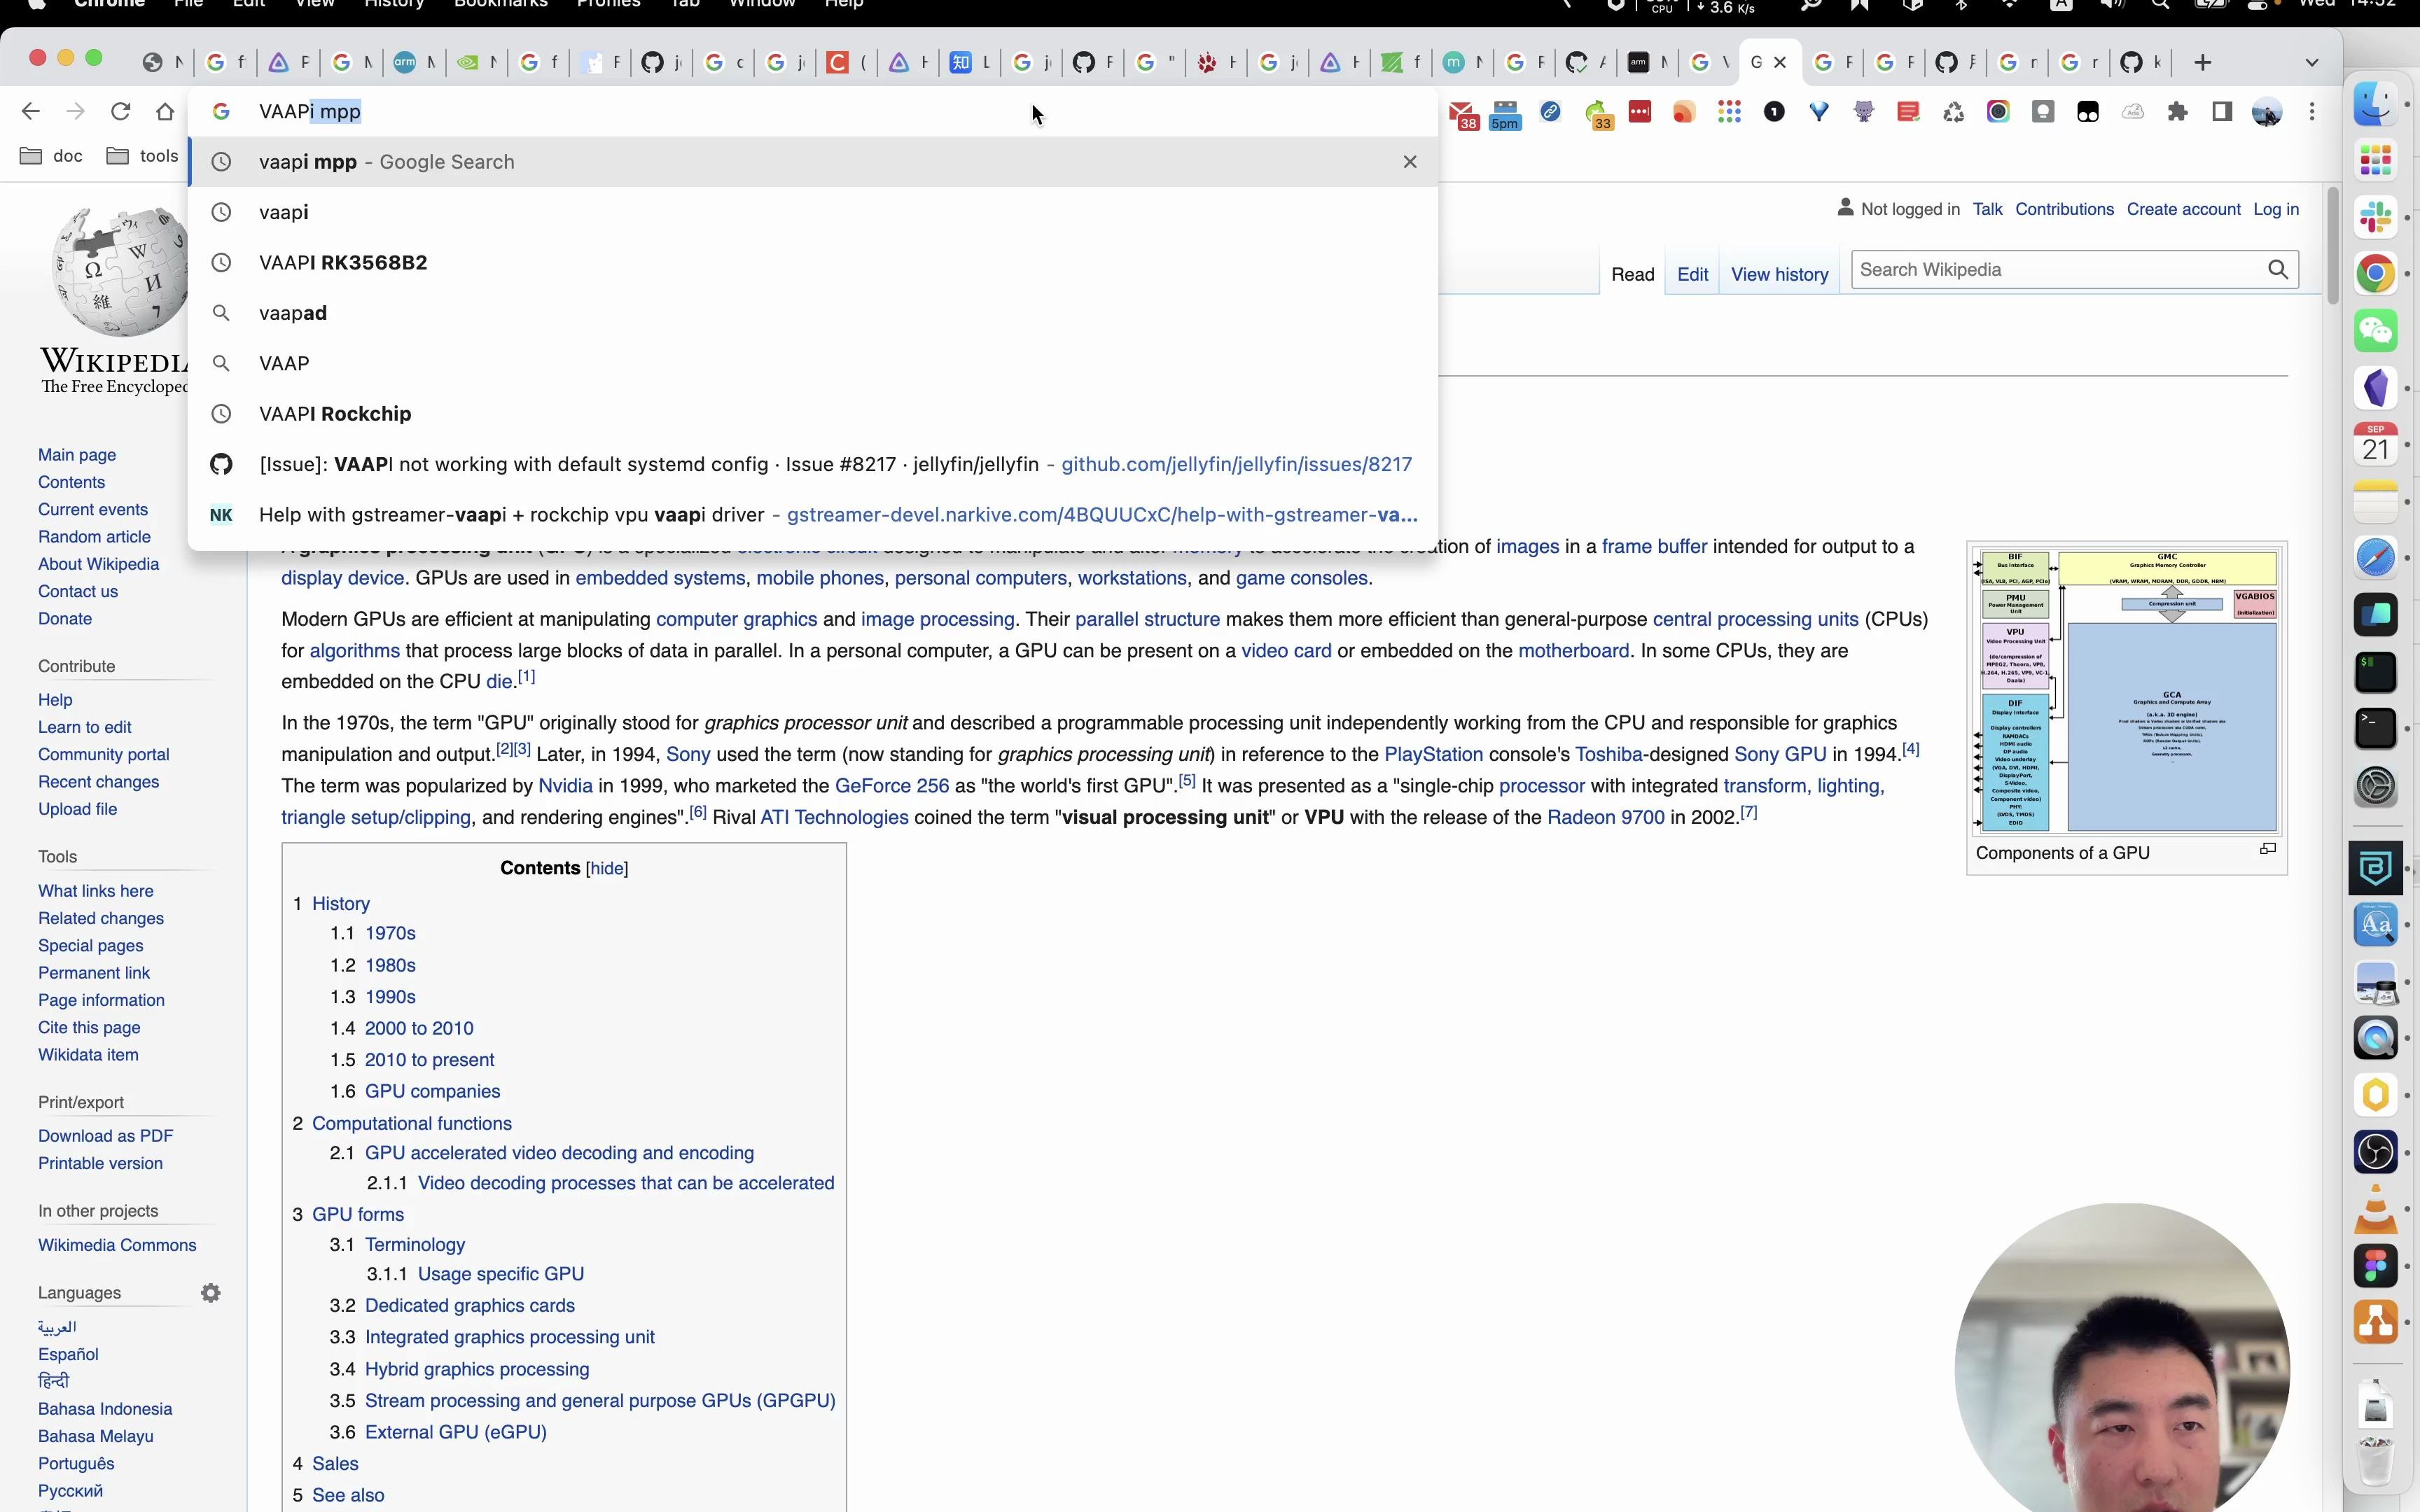The height and width of the screenshot is (1512, 2420).
Task: Open the Create account link
Action: pyautogui.click(x=2183, y=209)
